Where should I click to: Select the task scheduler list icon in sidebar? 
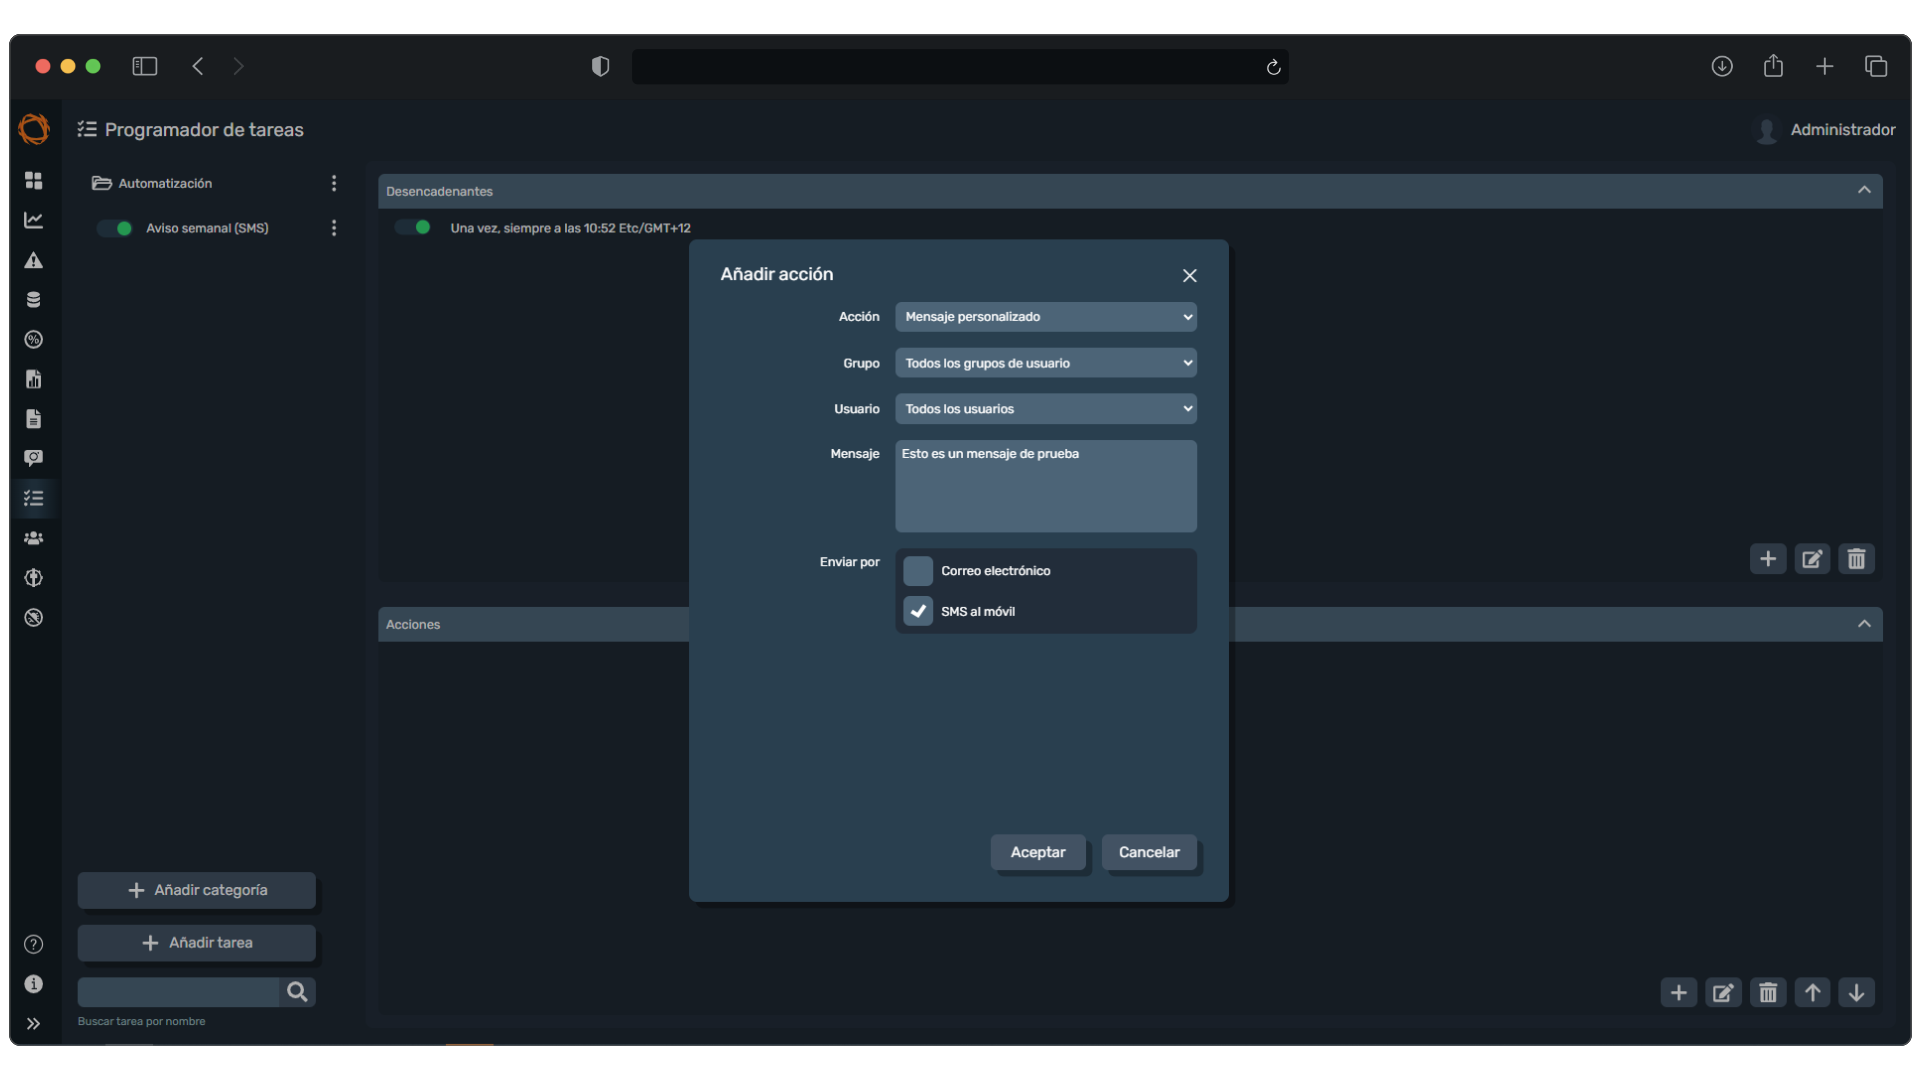pyautogui.click(x=33, y=498)
